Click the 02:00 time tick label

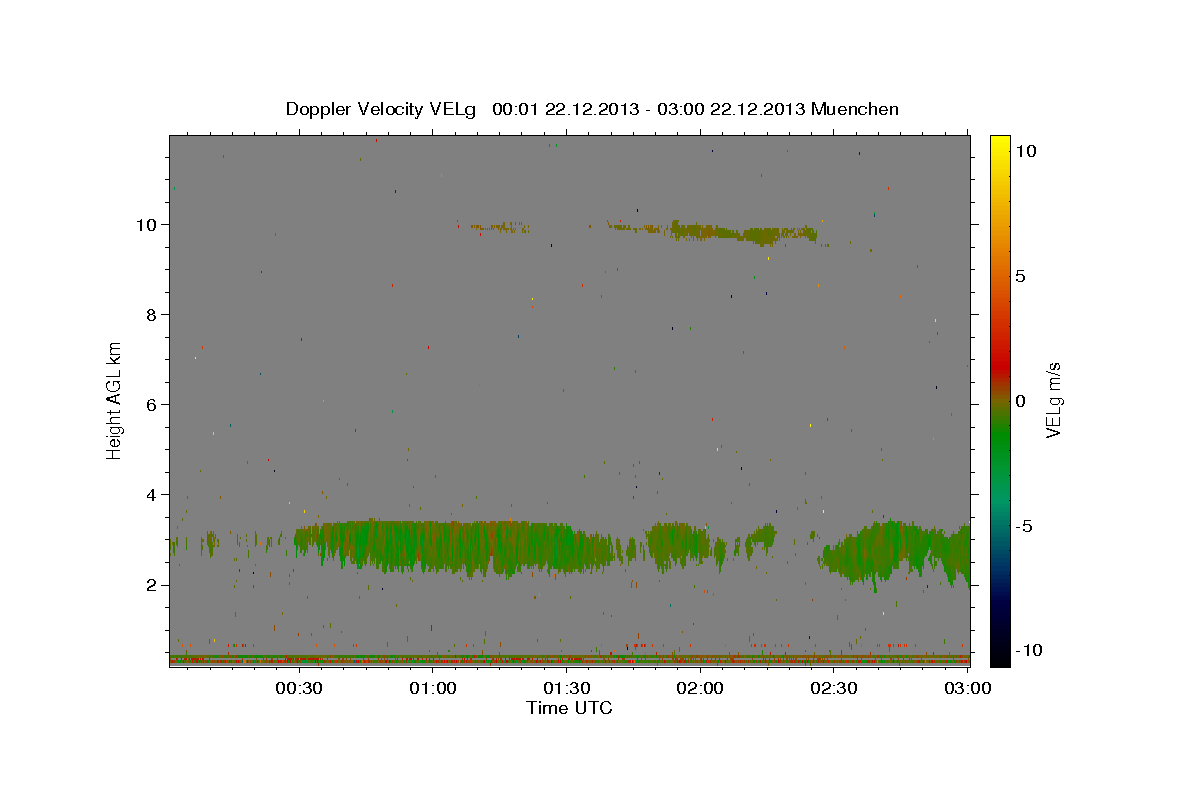click(700, 688)
